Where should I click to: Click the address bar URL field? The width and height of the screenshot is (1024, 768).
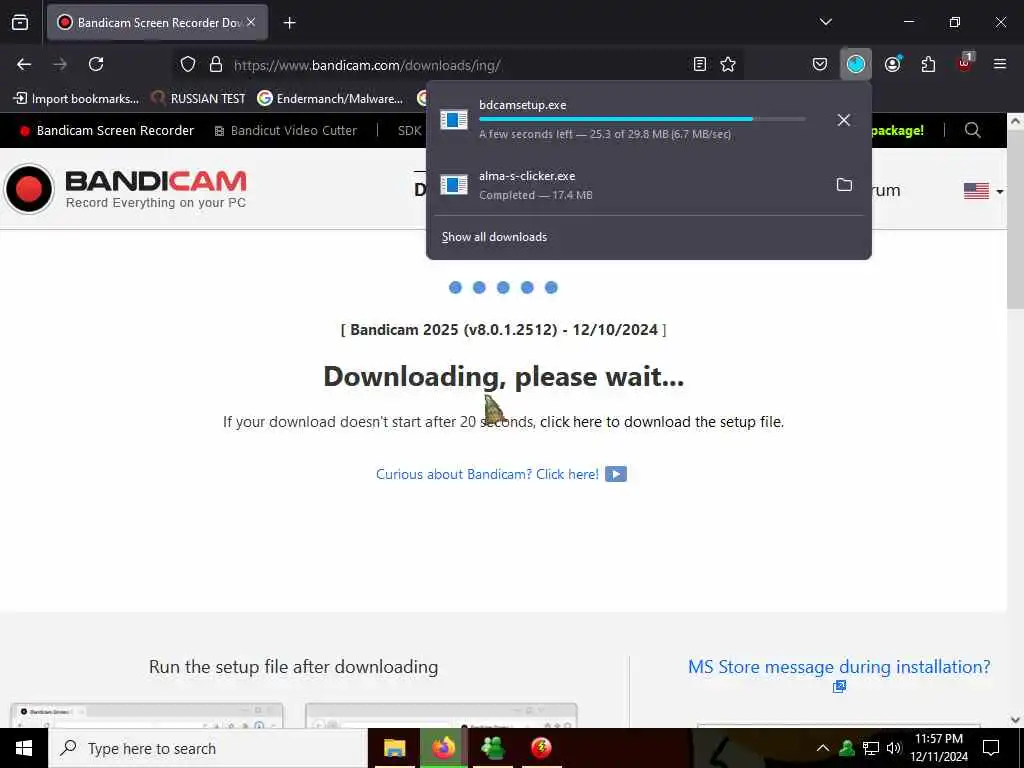tap(459, 65)
